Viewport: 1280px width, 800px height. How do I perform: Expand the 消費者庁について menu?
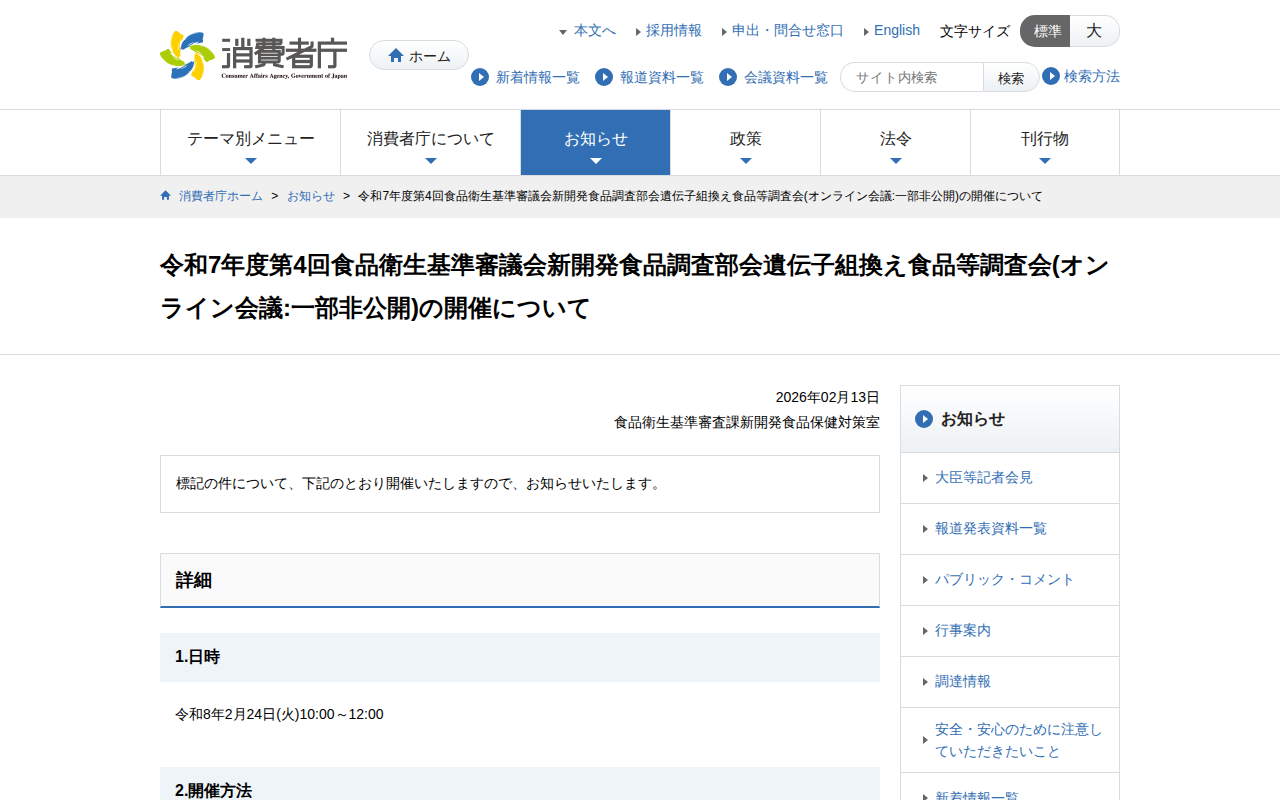point(431,143)
